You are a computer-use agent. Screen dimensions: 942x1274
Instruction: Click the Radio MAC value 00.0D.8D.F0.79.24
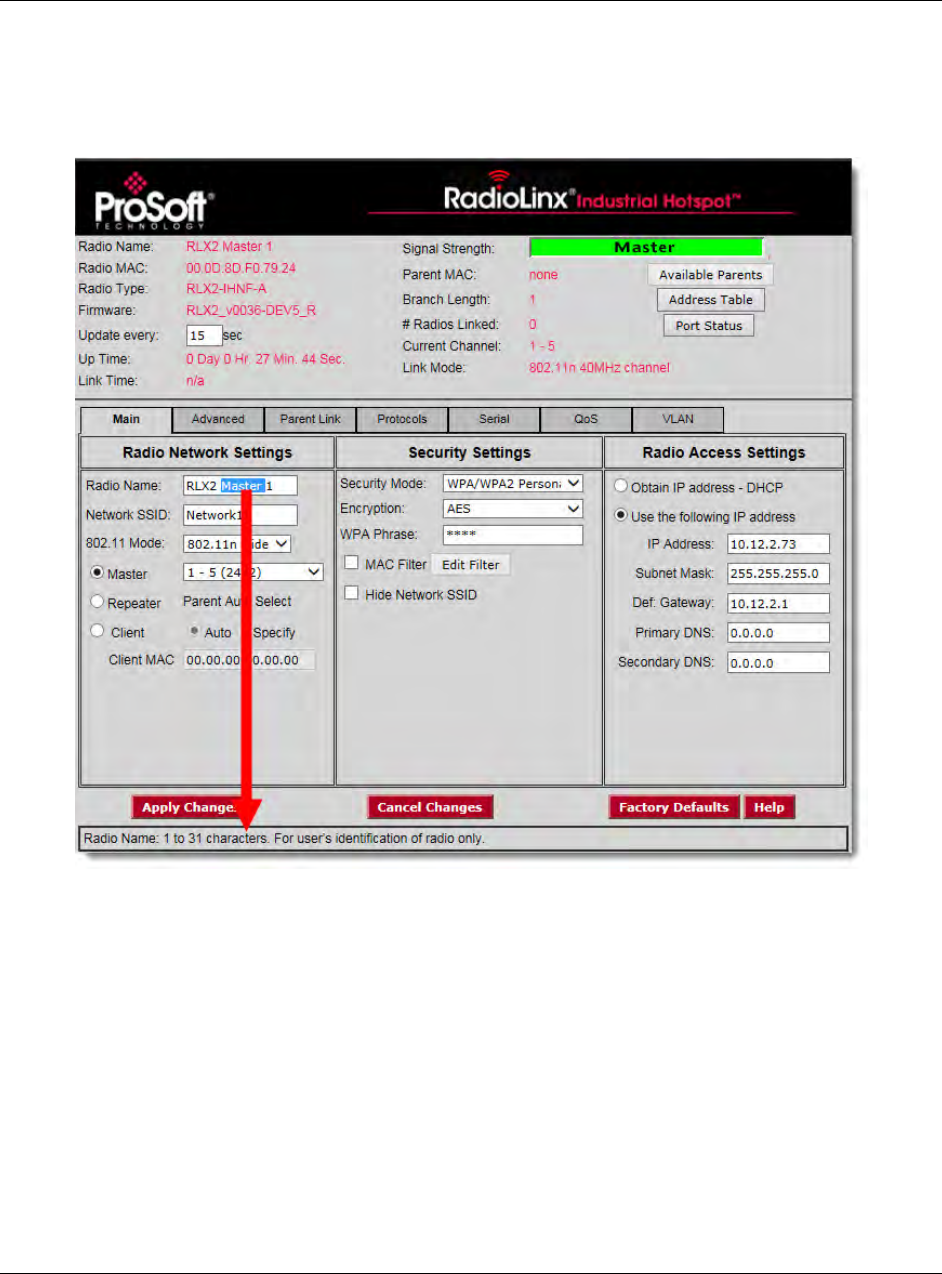(x=241, y=268)
